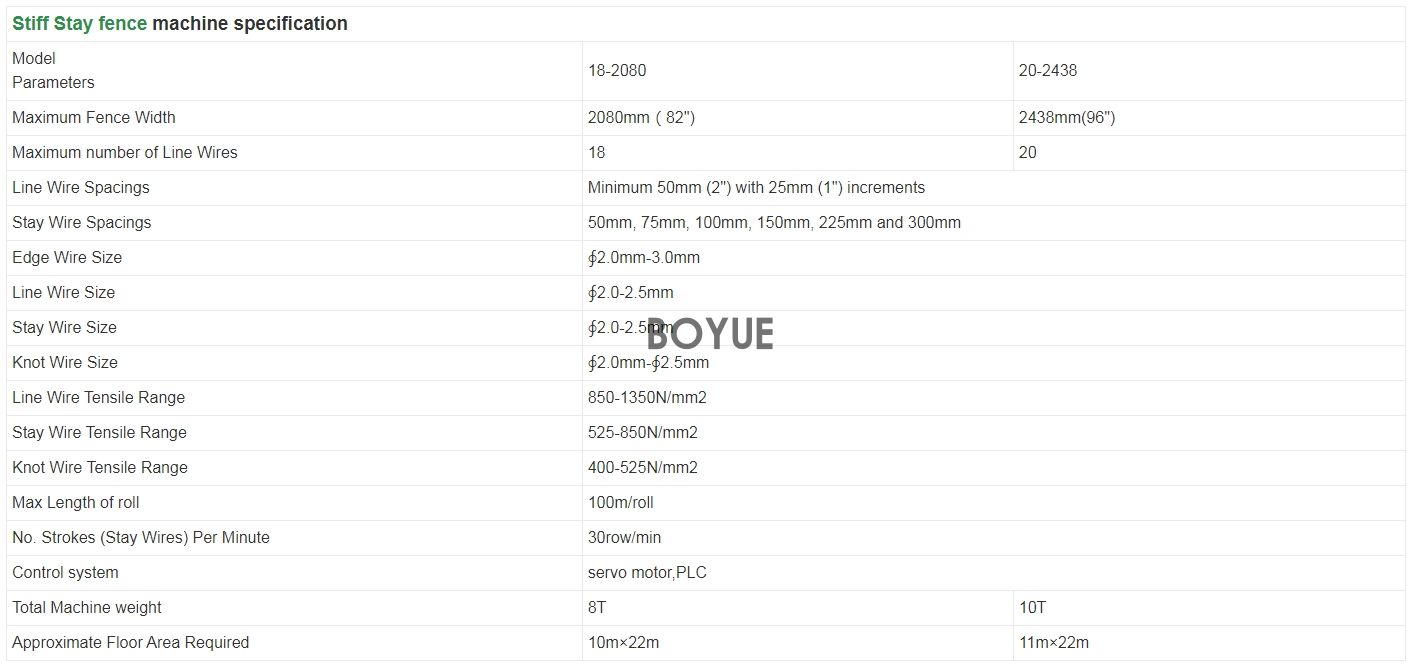Select the 20-2438 model cell

coord(1048,71)
